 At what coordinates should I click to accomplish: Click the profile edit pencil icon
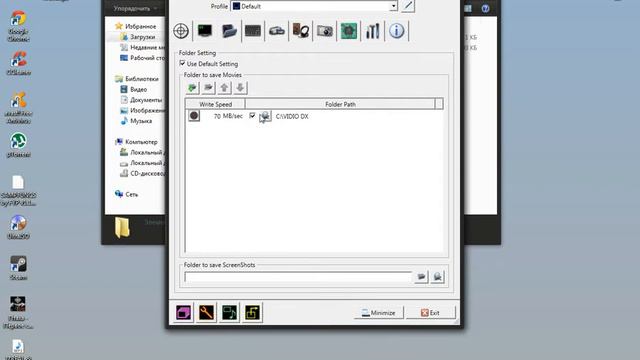point(408,6)
